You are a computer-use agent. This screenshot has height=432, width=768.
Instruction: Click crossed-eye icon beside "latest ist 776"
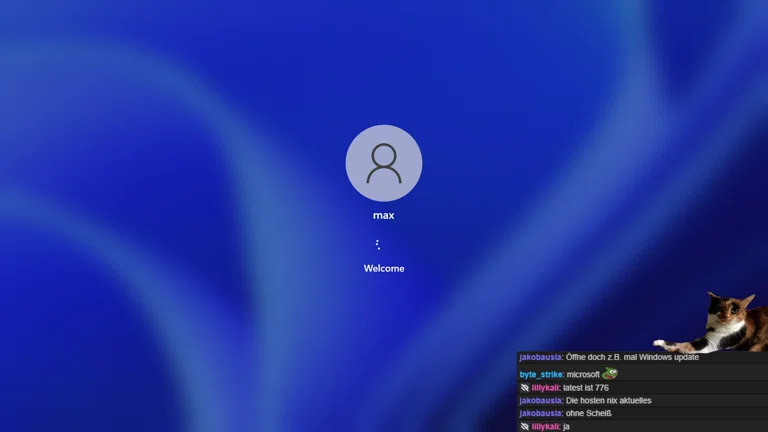(525, 388)
